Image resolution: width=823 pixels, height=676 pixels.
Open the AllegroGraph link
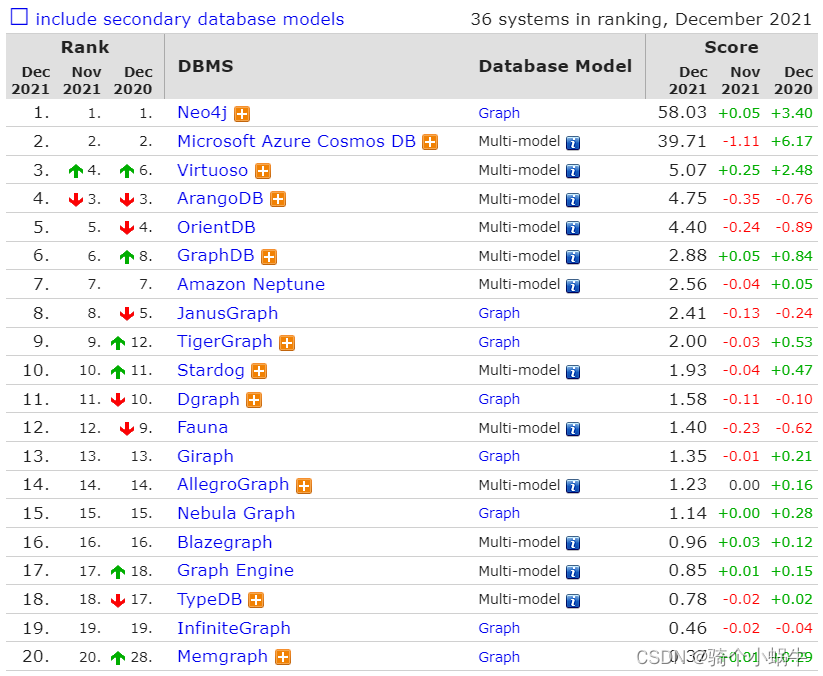(x=233, y=484)
